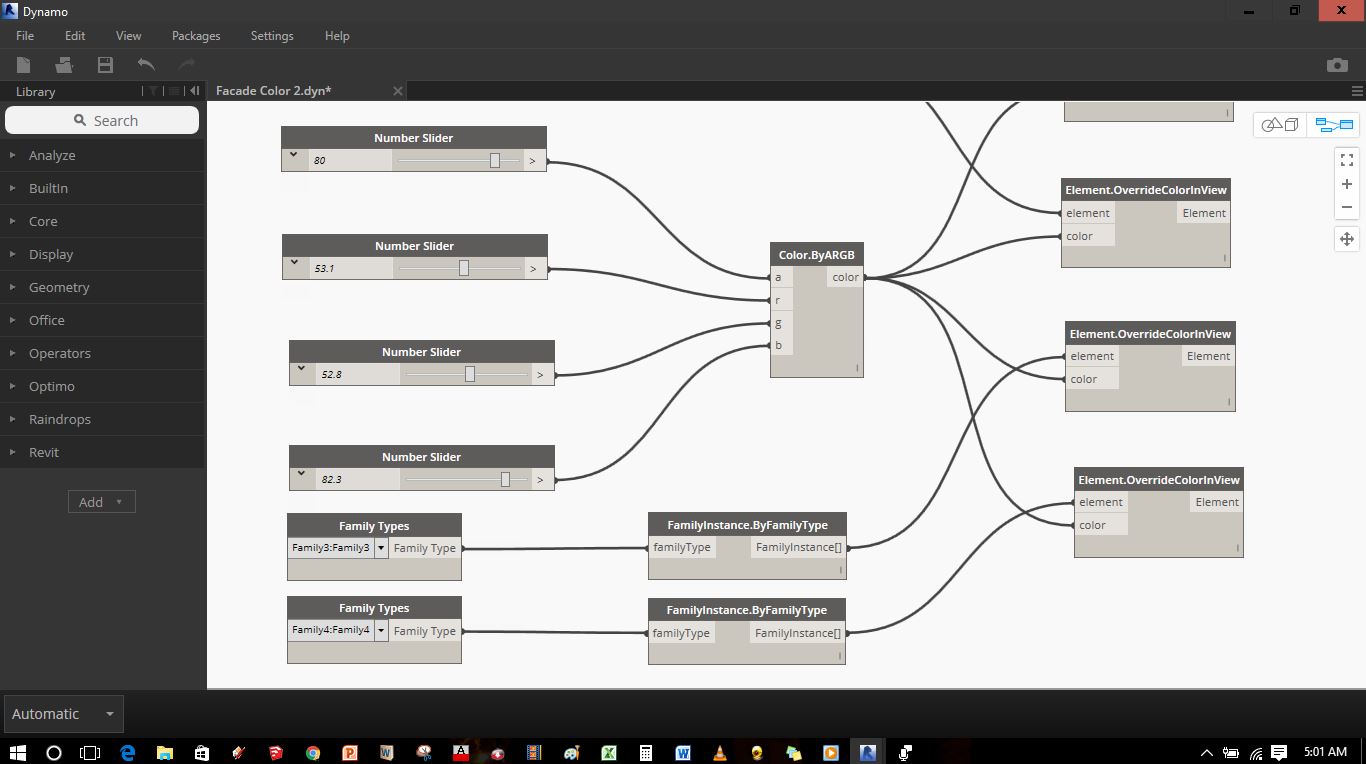Open the Windows Start menu
The image size is (1366, 764).
coord(17,752)
